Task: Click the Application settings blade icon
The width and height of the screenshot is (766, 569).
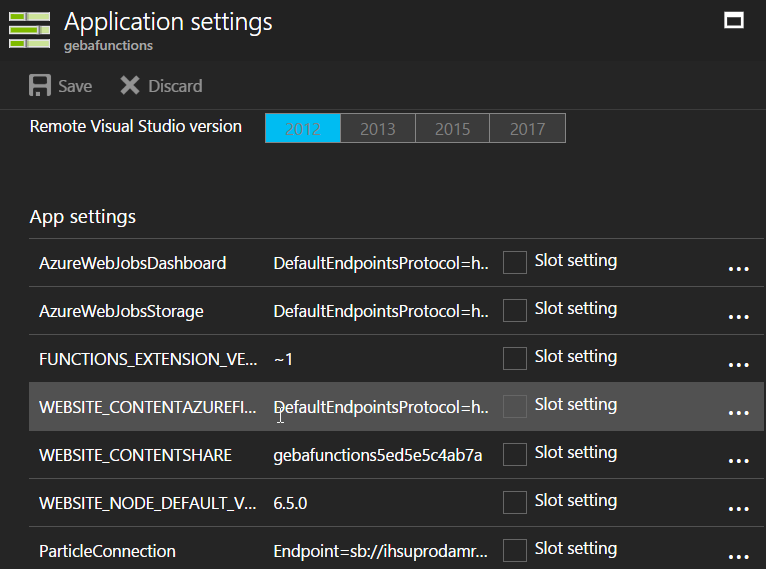Action: [29, 30]
